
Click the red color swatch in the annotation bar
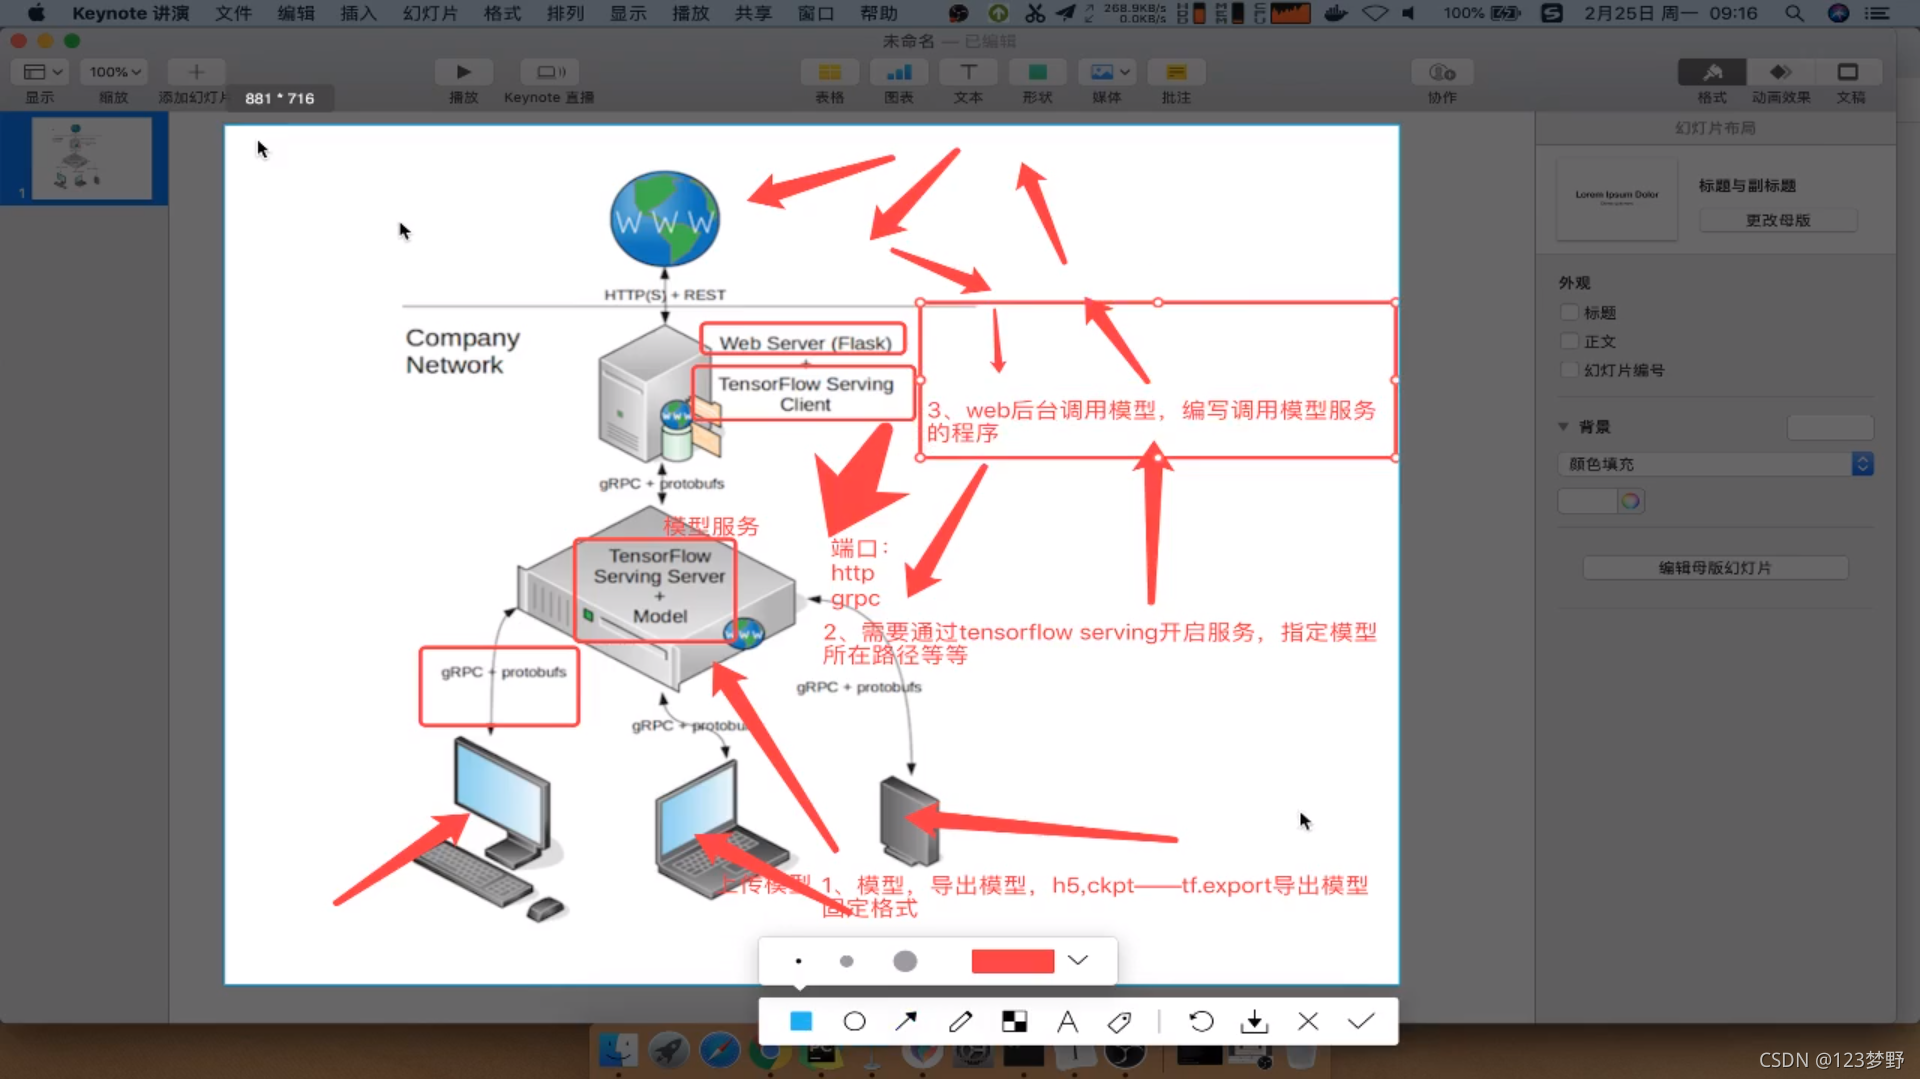[1013, 961]
